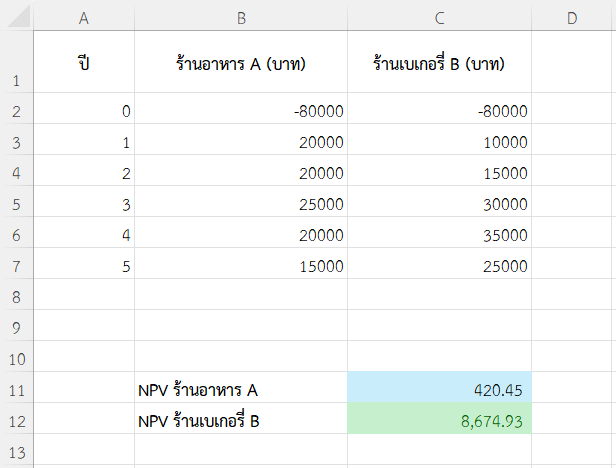The image size is (616, 468).
Task: Click the ปี header cell
Action: pos(84,62)
